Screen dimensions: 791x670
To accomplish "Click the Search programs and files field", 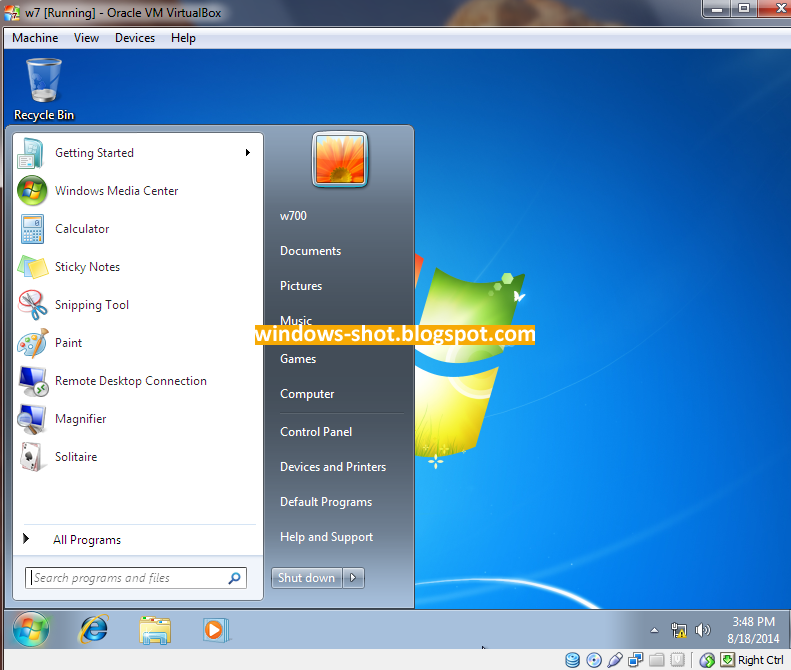I will pos(136,578).
